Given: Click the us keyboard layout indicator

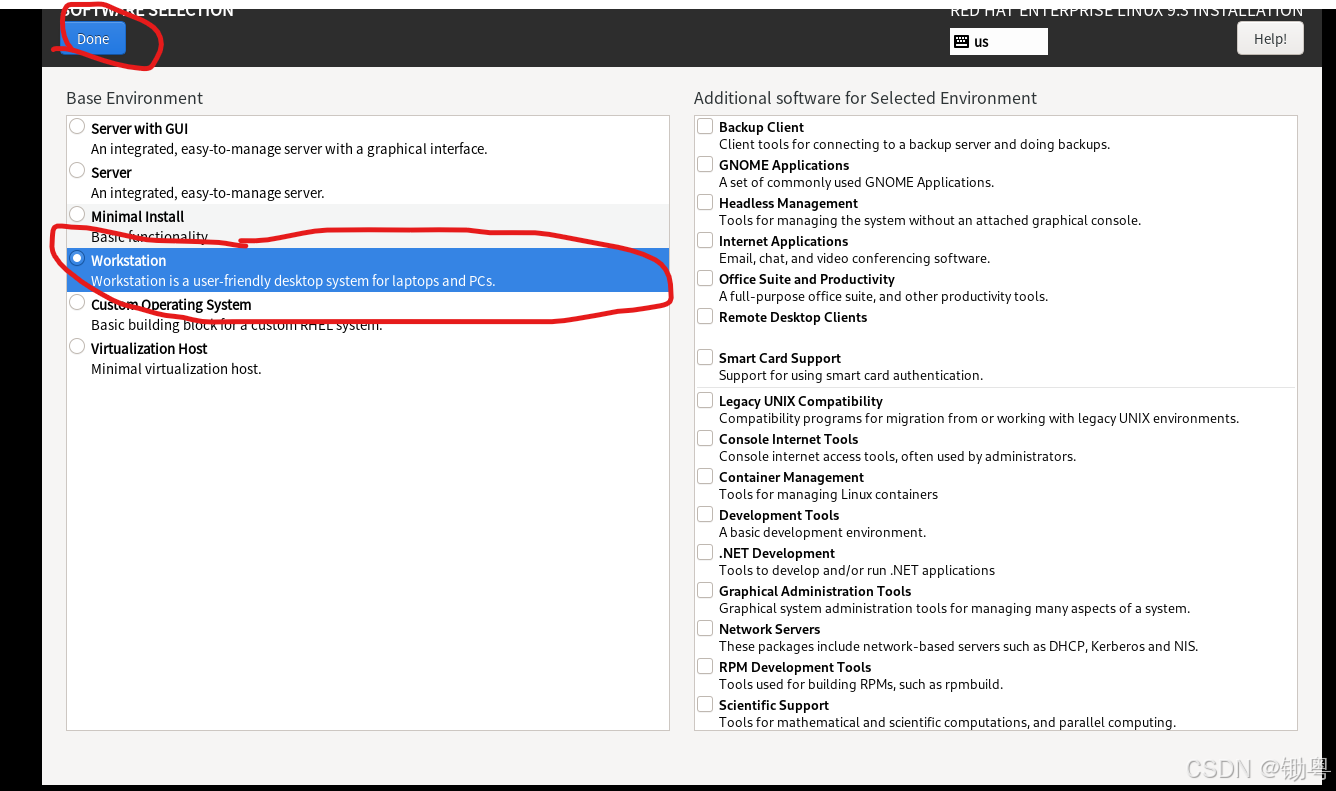Looking at the screenshot, I should click(x=998, y=41).
